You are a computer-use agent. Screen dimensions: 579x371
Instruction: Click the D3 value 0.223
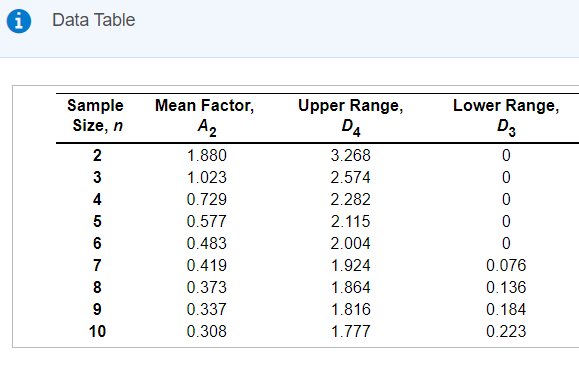pos(506,331)
